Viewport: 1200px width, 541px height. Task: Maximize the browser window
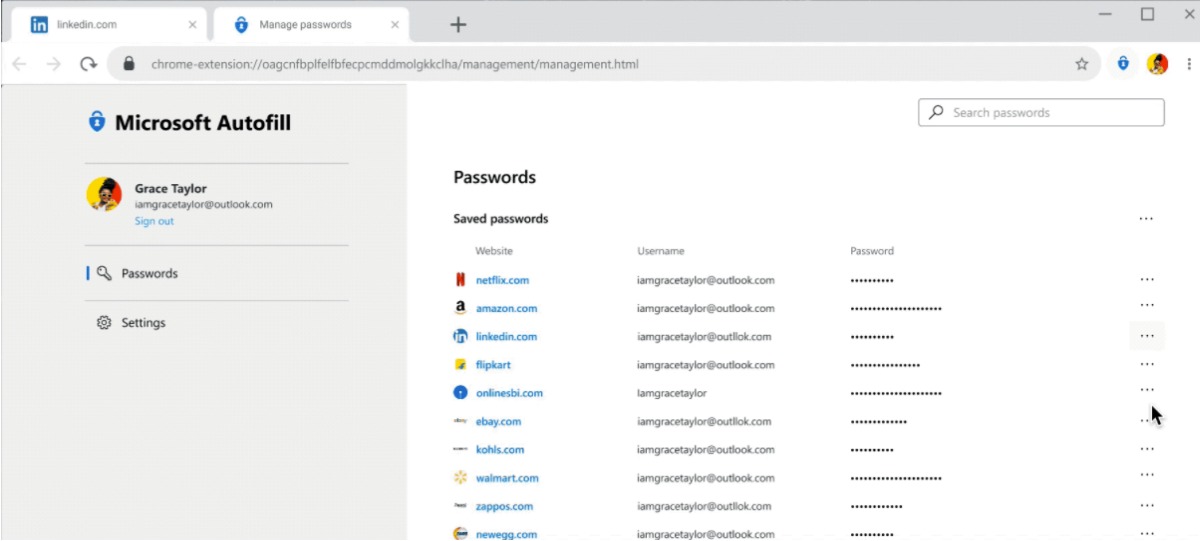(x=1148, y=14)
